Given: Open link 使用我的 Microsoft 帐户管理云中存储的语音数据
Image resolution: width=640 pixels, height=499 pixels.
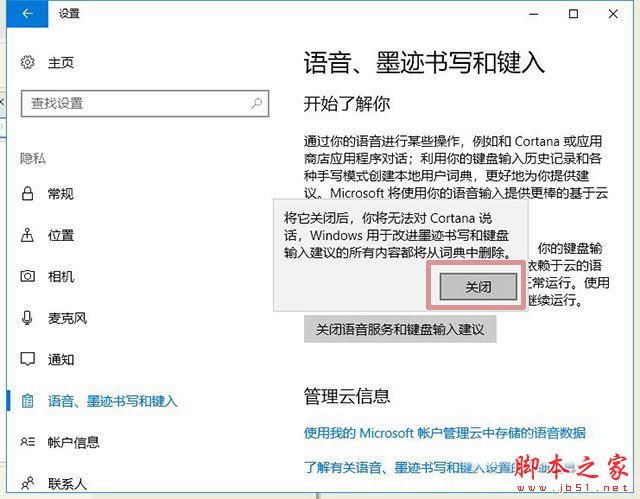Looking at the screenshot, I should 445,432.
